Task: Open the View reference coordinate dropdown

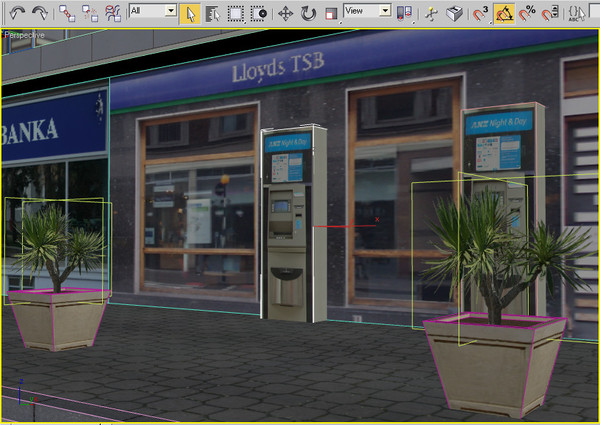Action: [x=367, y=10]
